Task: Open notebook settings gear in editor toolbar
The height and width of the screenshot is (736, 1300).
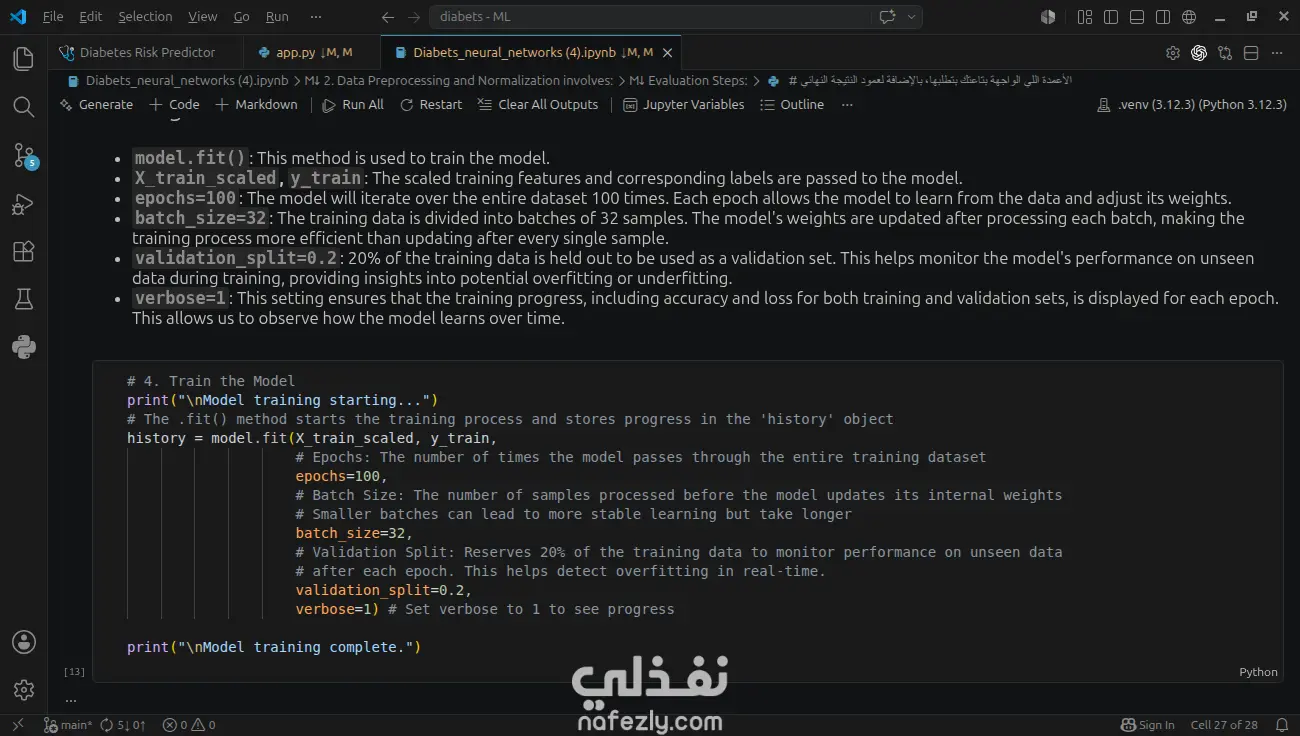Action: pos(1173,53)
